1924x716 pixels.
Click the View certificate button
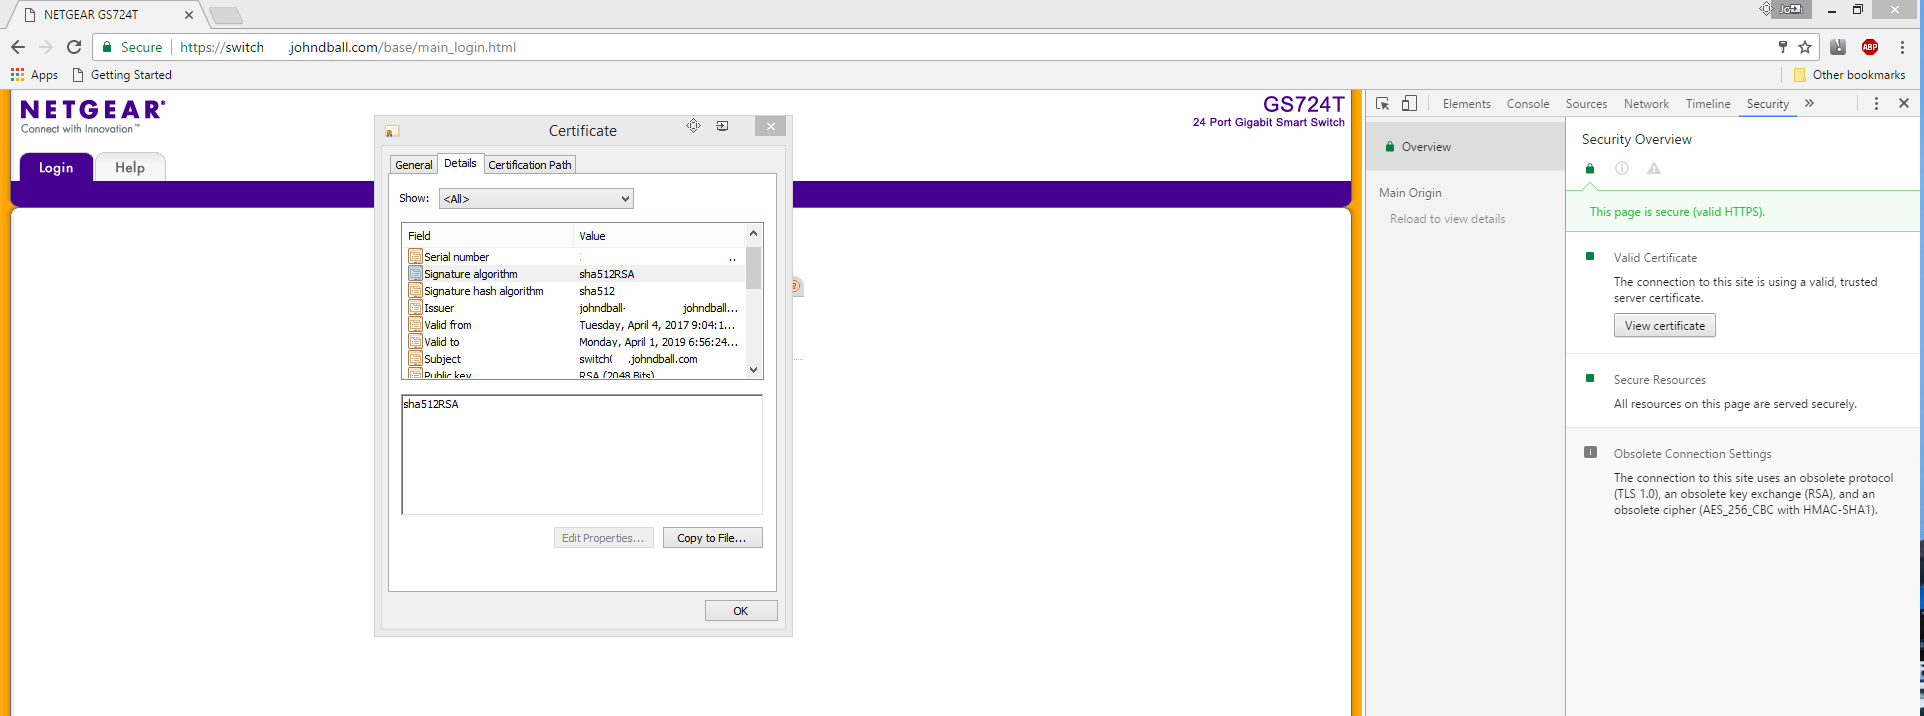tap(1665, 326)
